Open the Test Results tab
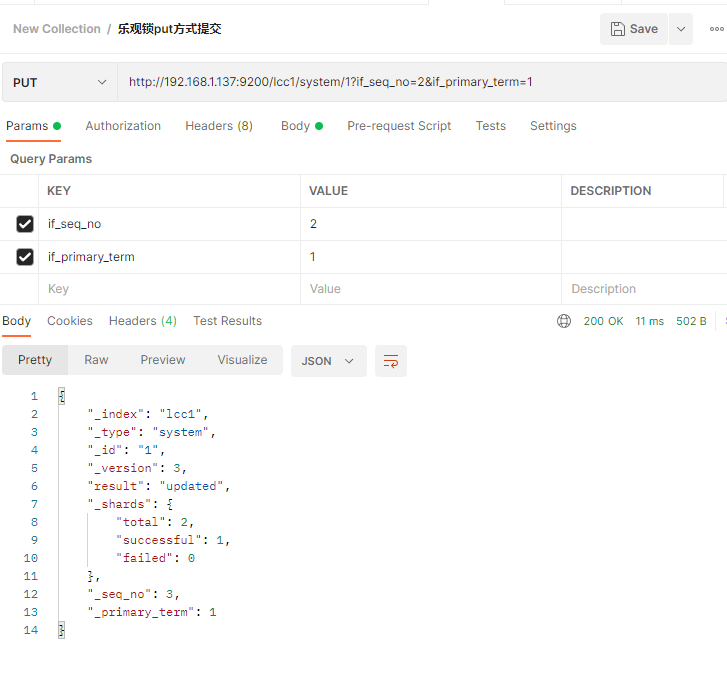 (x=227, y=321)
